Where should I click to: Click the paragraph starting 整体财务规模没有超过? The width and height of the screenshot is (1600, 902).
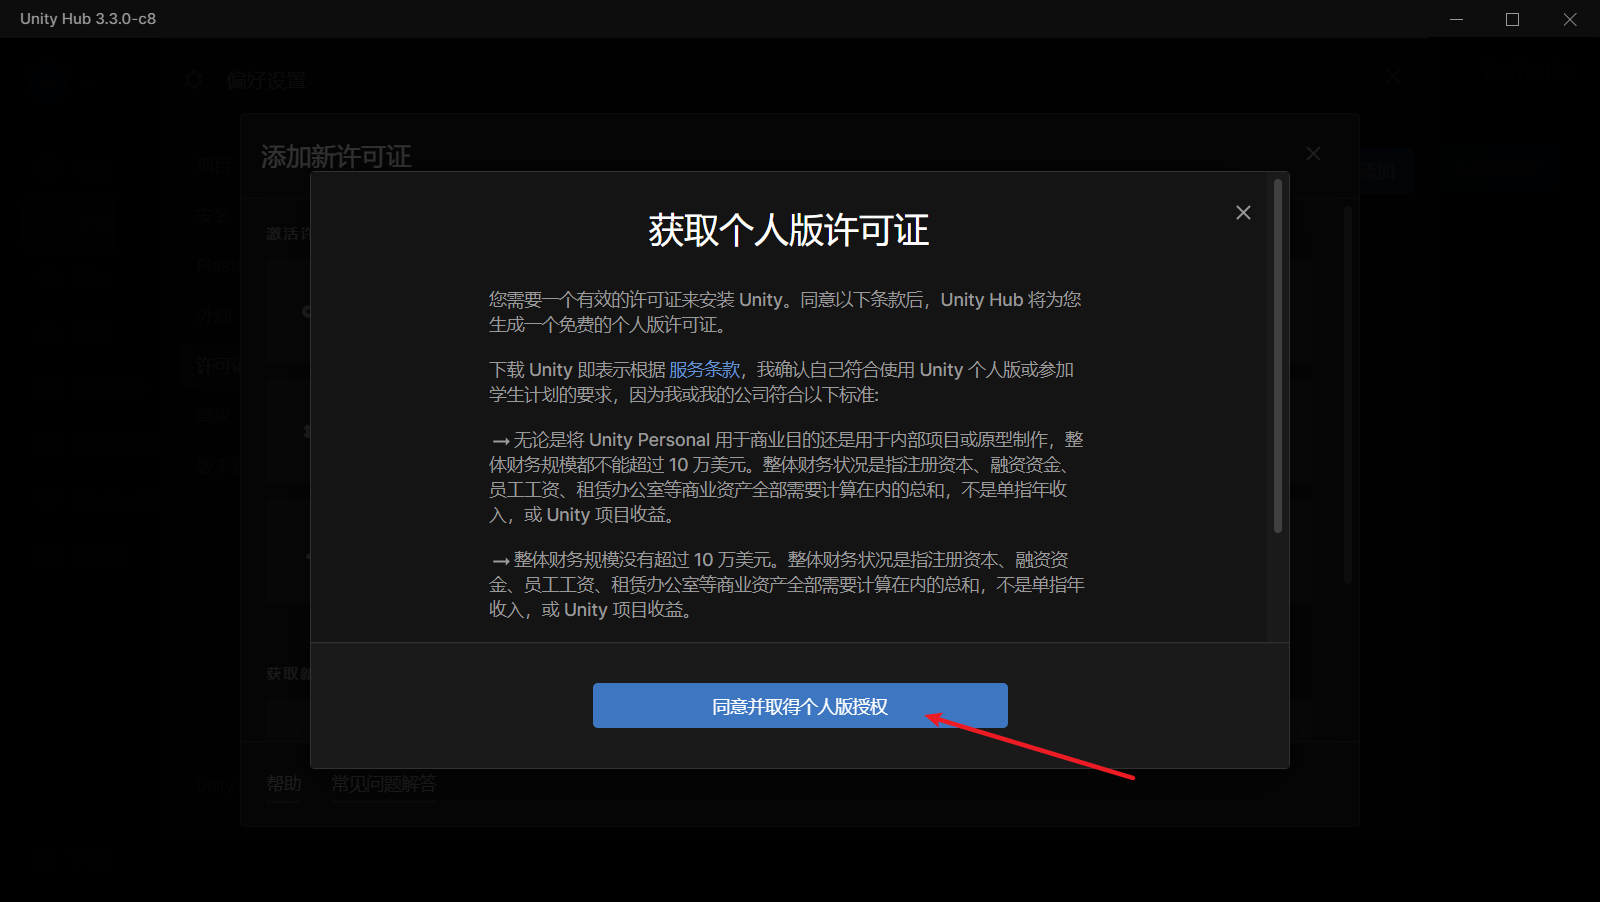pyautogui.click(x=787, y=584)
